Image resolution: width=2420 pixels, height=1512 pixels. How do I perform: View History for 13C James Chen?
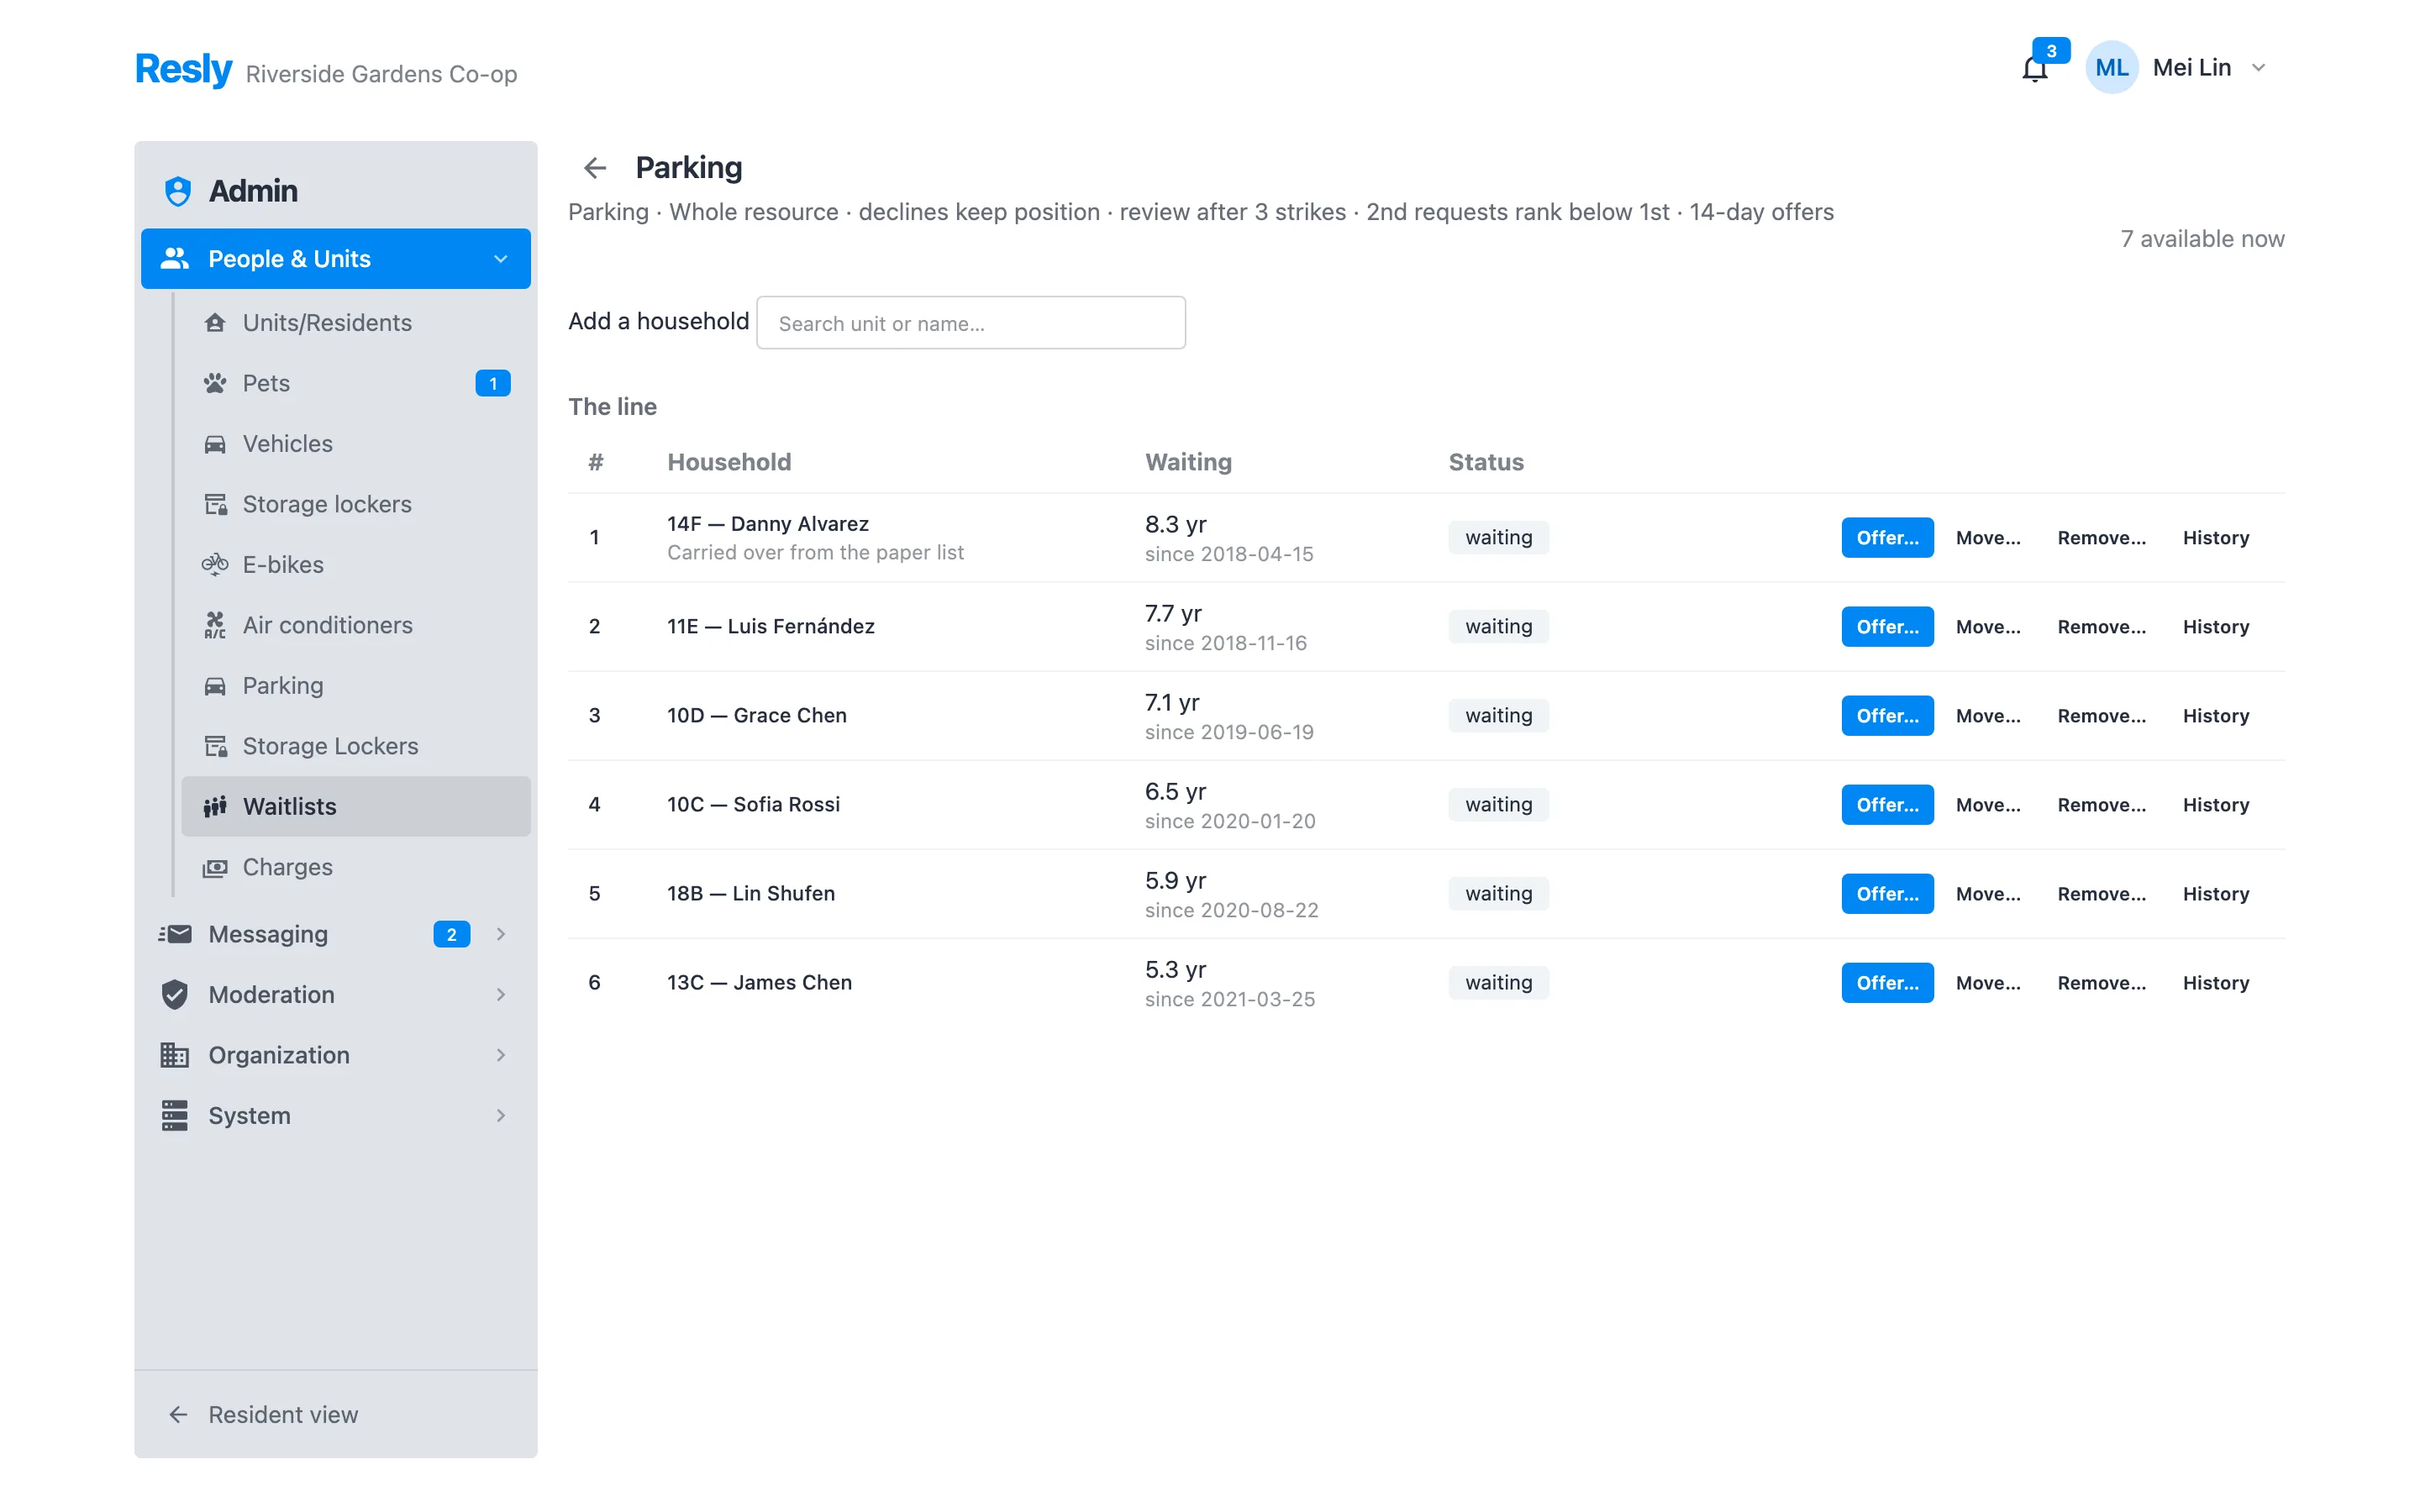pos(2215,983)
